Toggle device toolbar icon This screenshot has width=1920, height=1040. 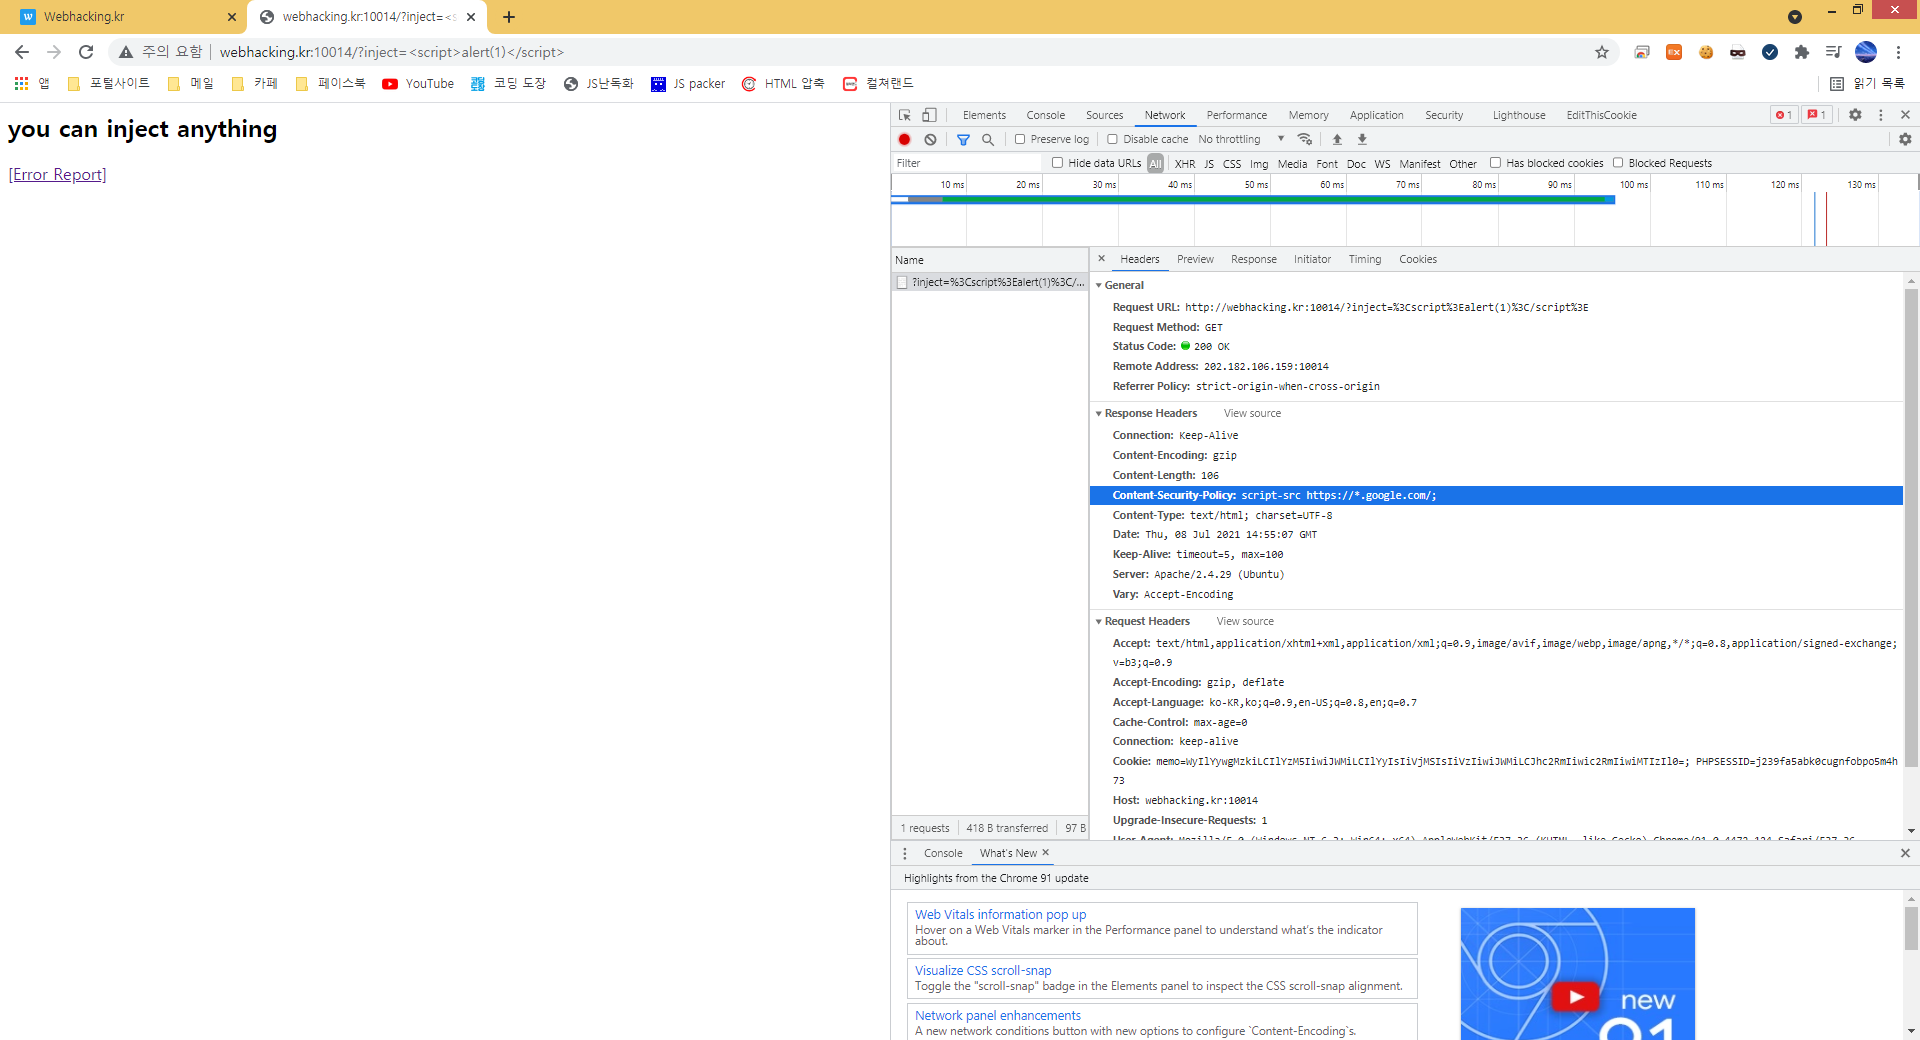(x=929, y=115)
